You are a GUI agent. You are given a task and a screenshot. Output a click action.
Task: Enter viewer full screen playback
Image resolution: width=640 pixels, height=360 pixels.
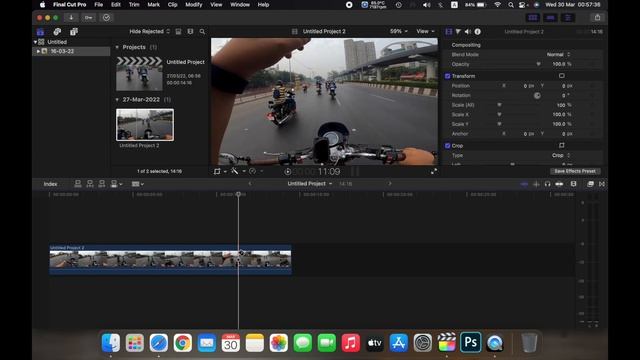[434, 171]
